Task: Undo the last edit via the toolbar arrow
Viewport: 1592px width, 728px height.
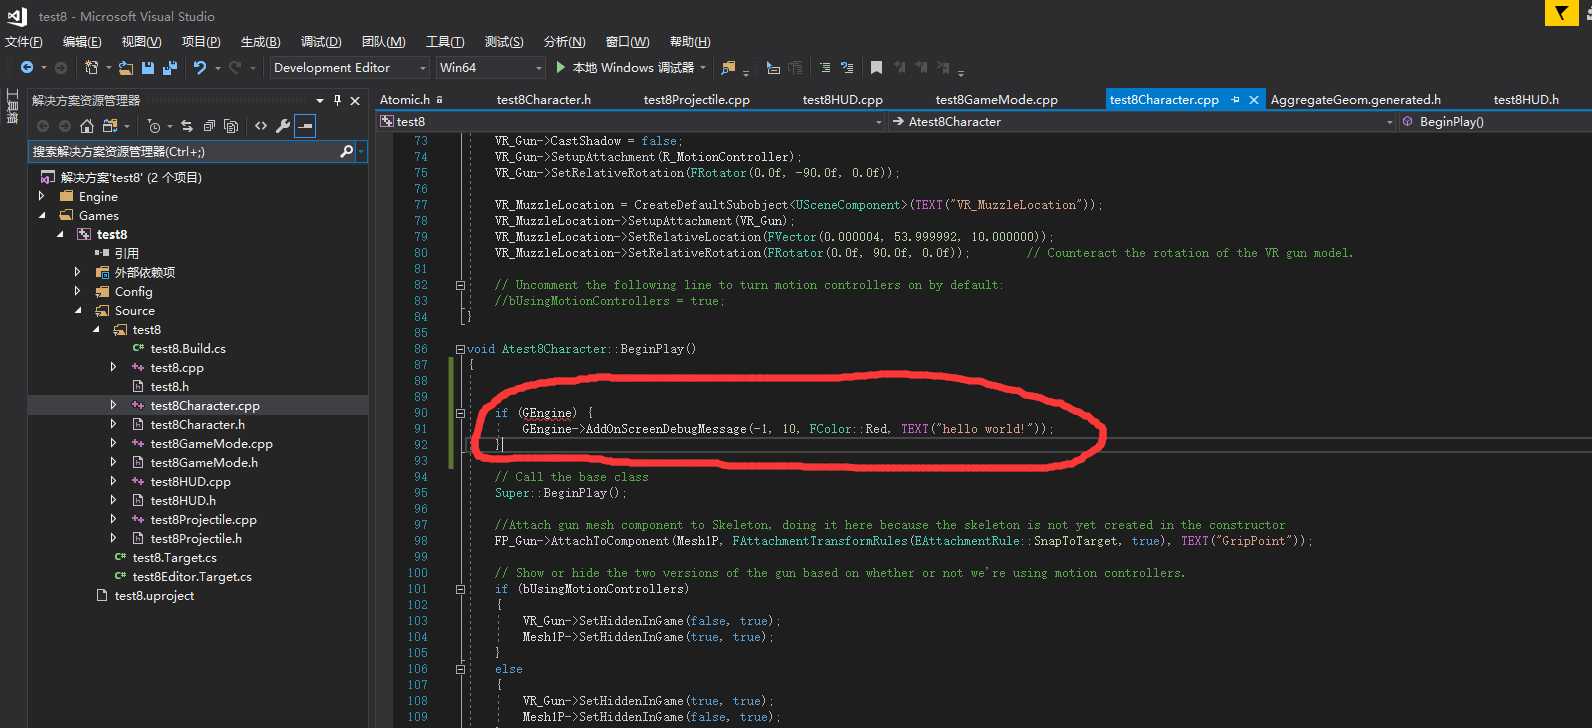Action: tap(200, 67)
